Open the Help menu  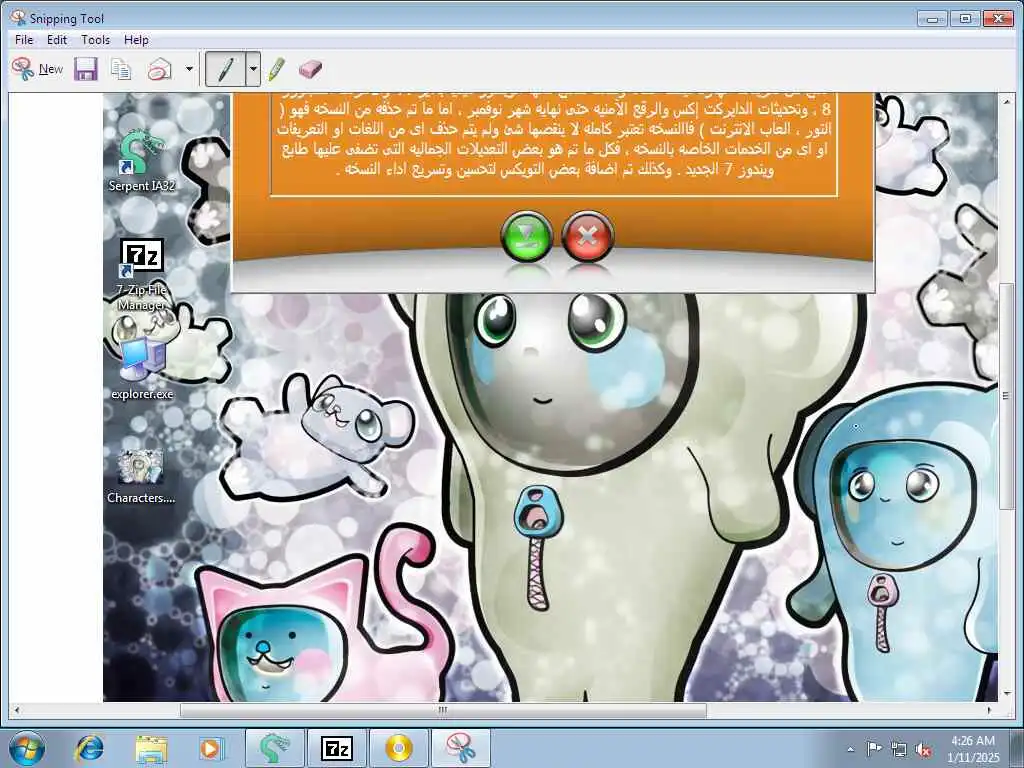coord(136,40)
